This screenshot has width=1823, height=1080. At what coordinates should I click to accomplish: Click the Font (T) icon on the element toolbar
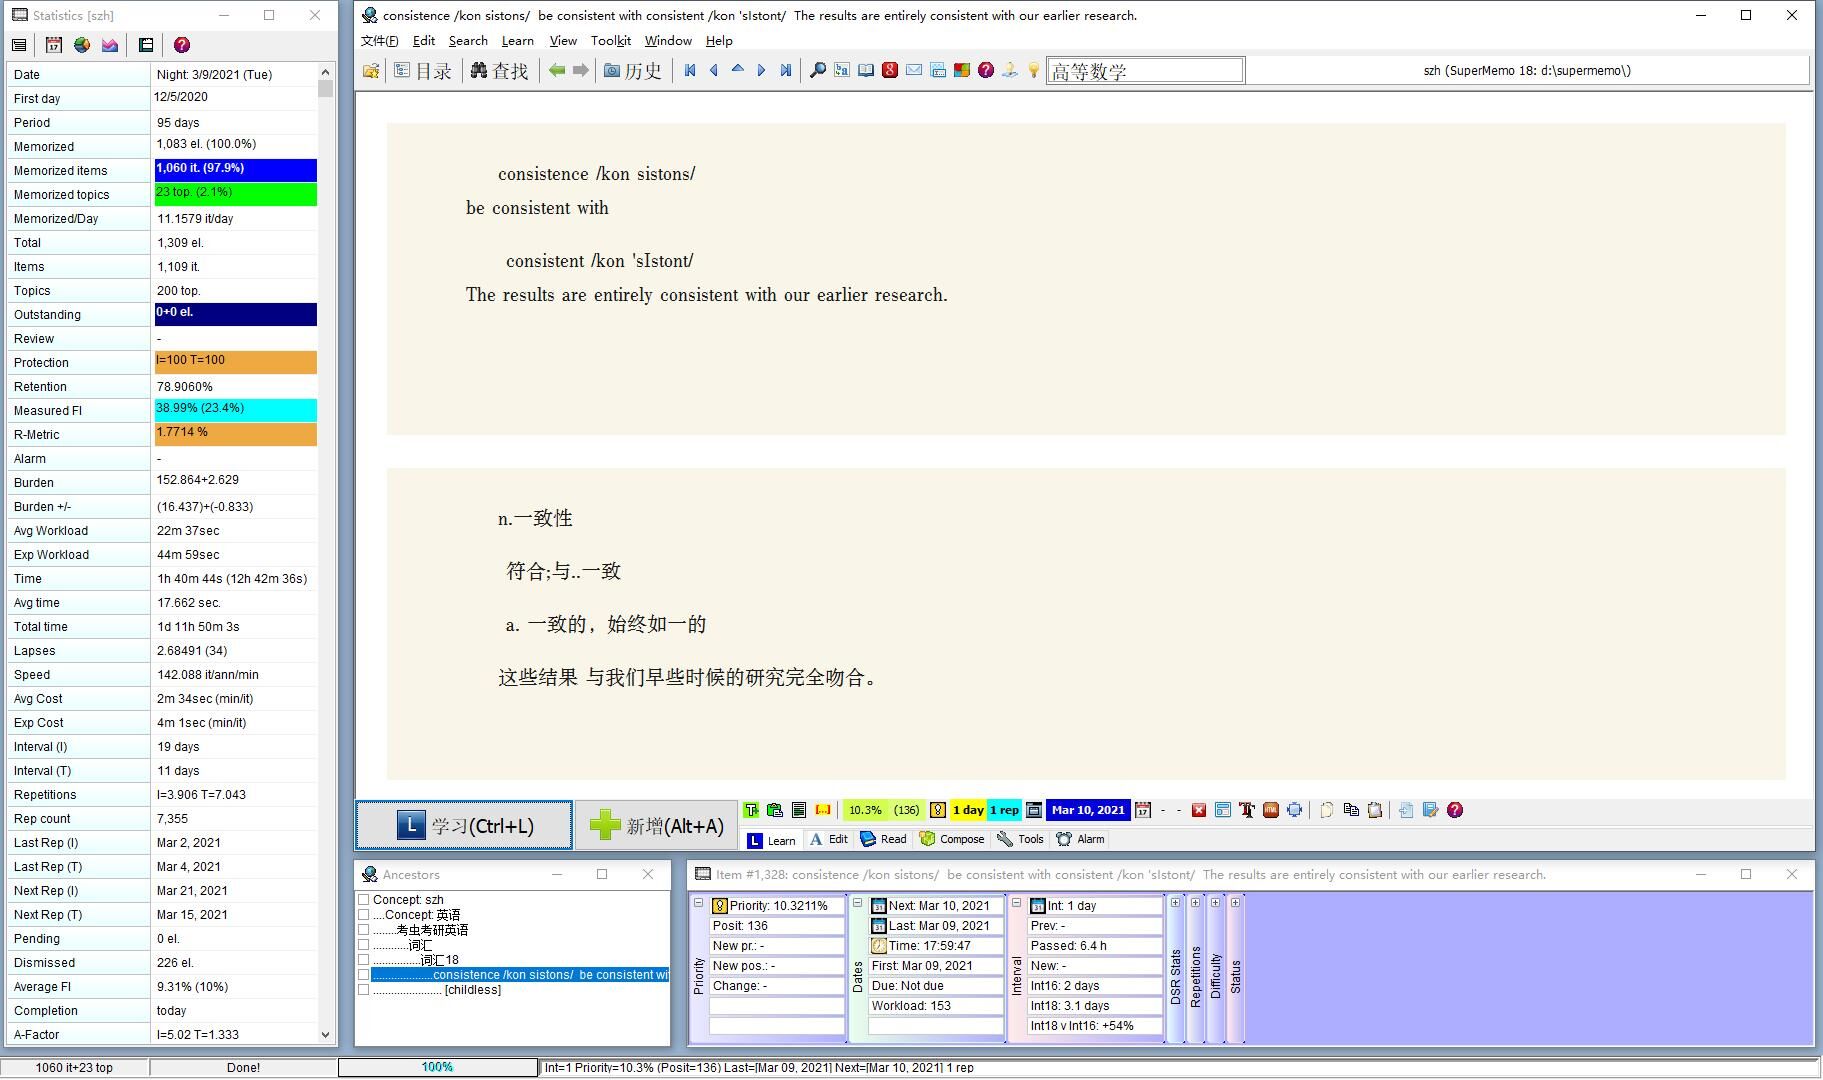1247,810
